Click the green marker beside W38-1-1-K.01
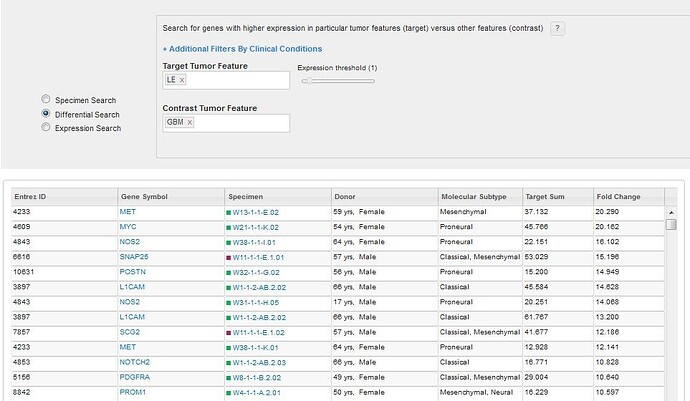 coord(228,348)
